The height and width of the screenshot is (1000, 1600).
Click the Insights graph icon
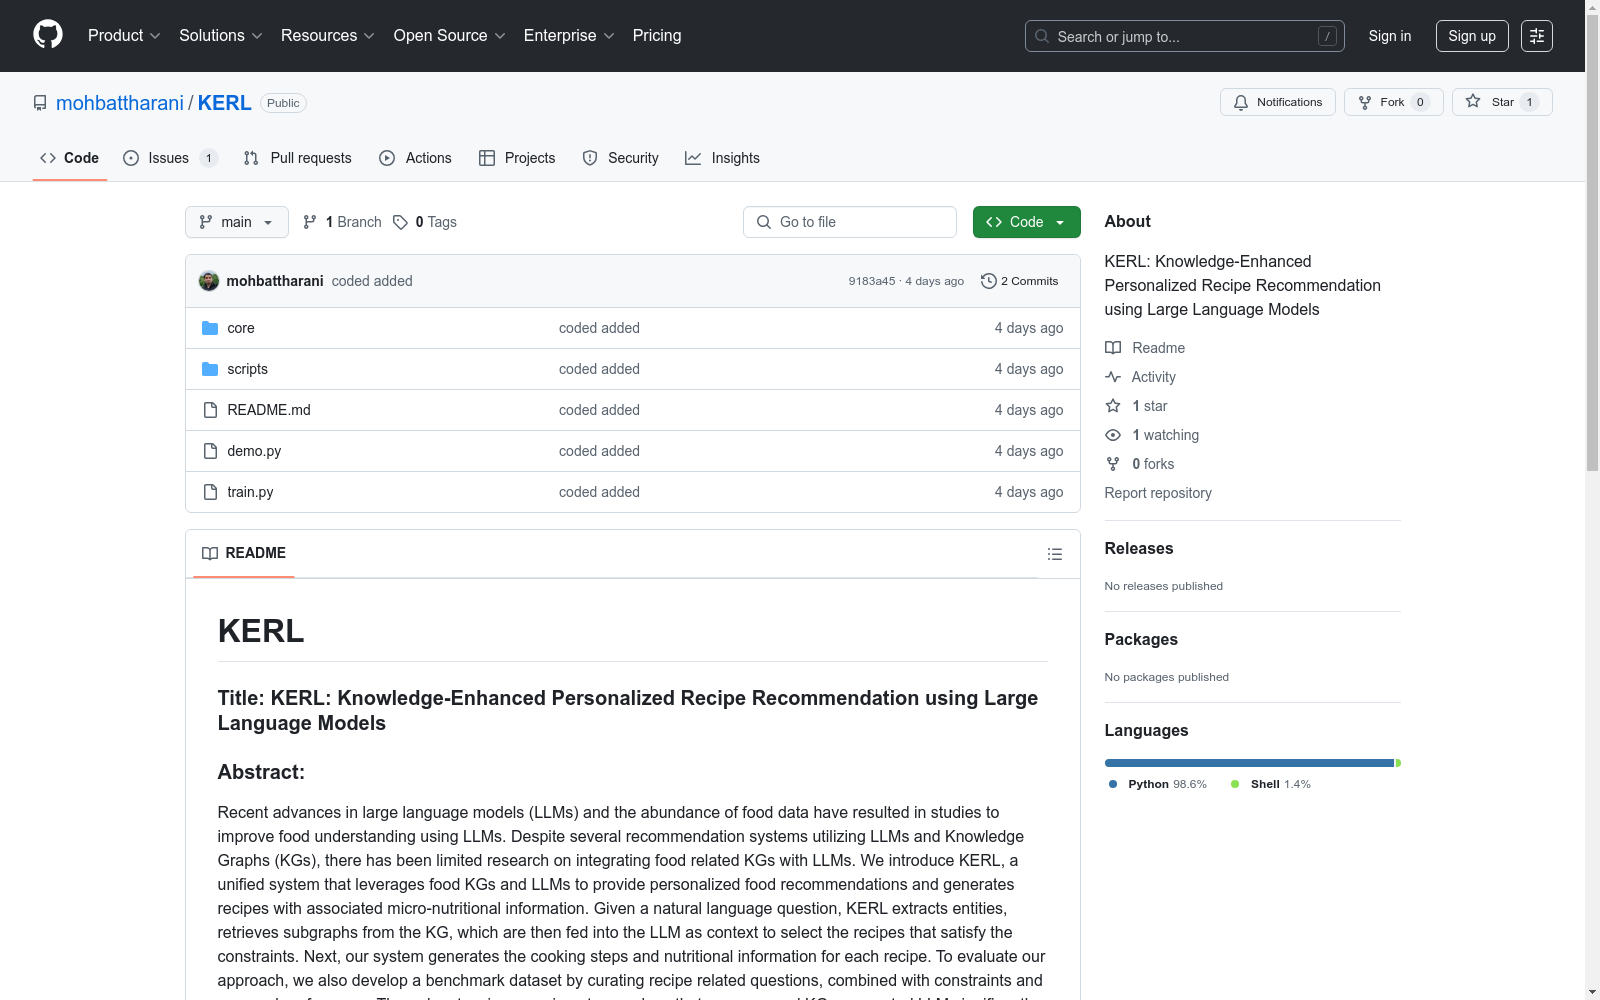[693, 158]
